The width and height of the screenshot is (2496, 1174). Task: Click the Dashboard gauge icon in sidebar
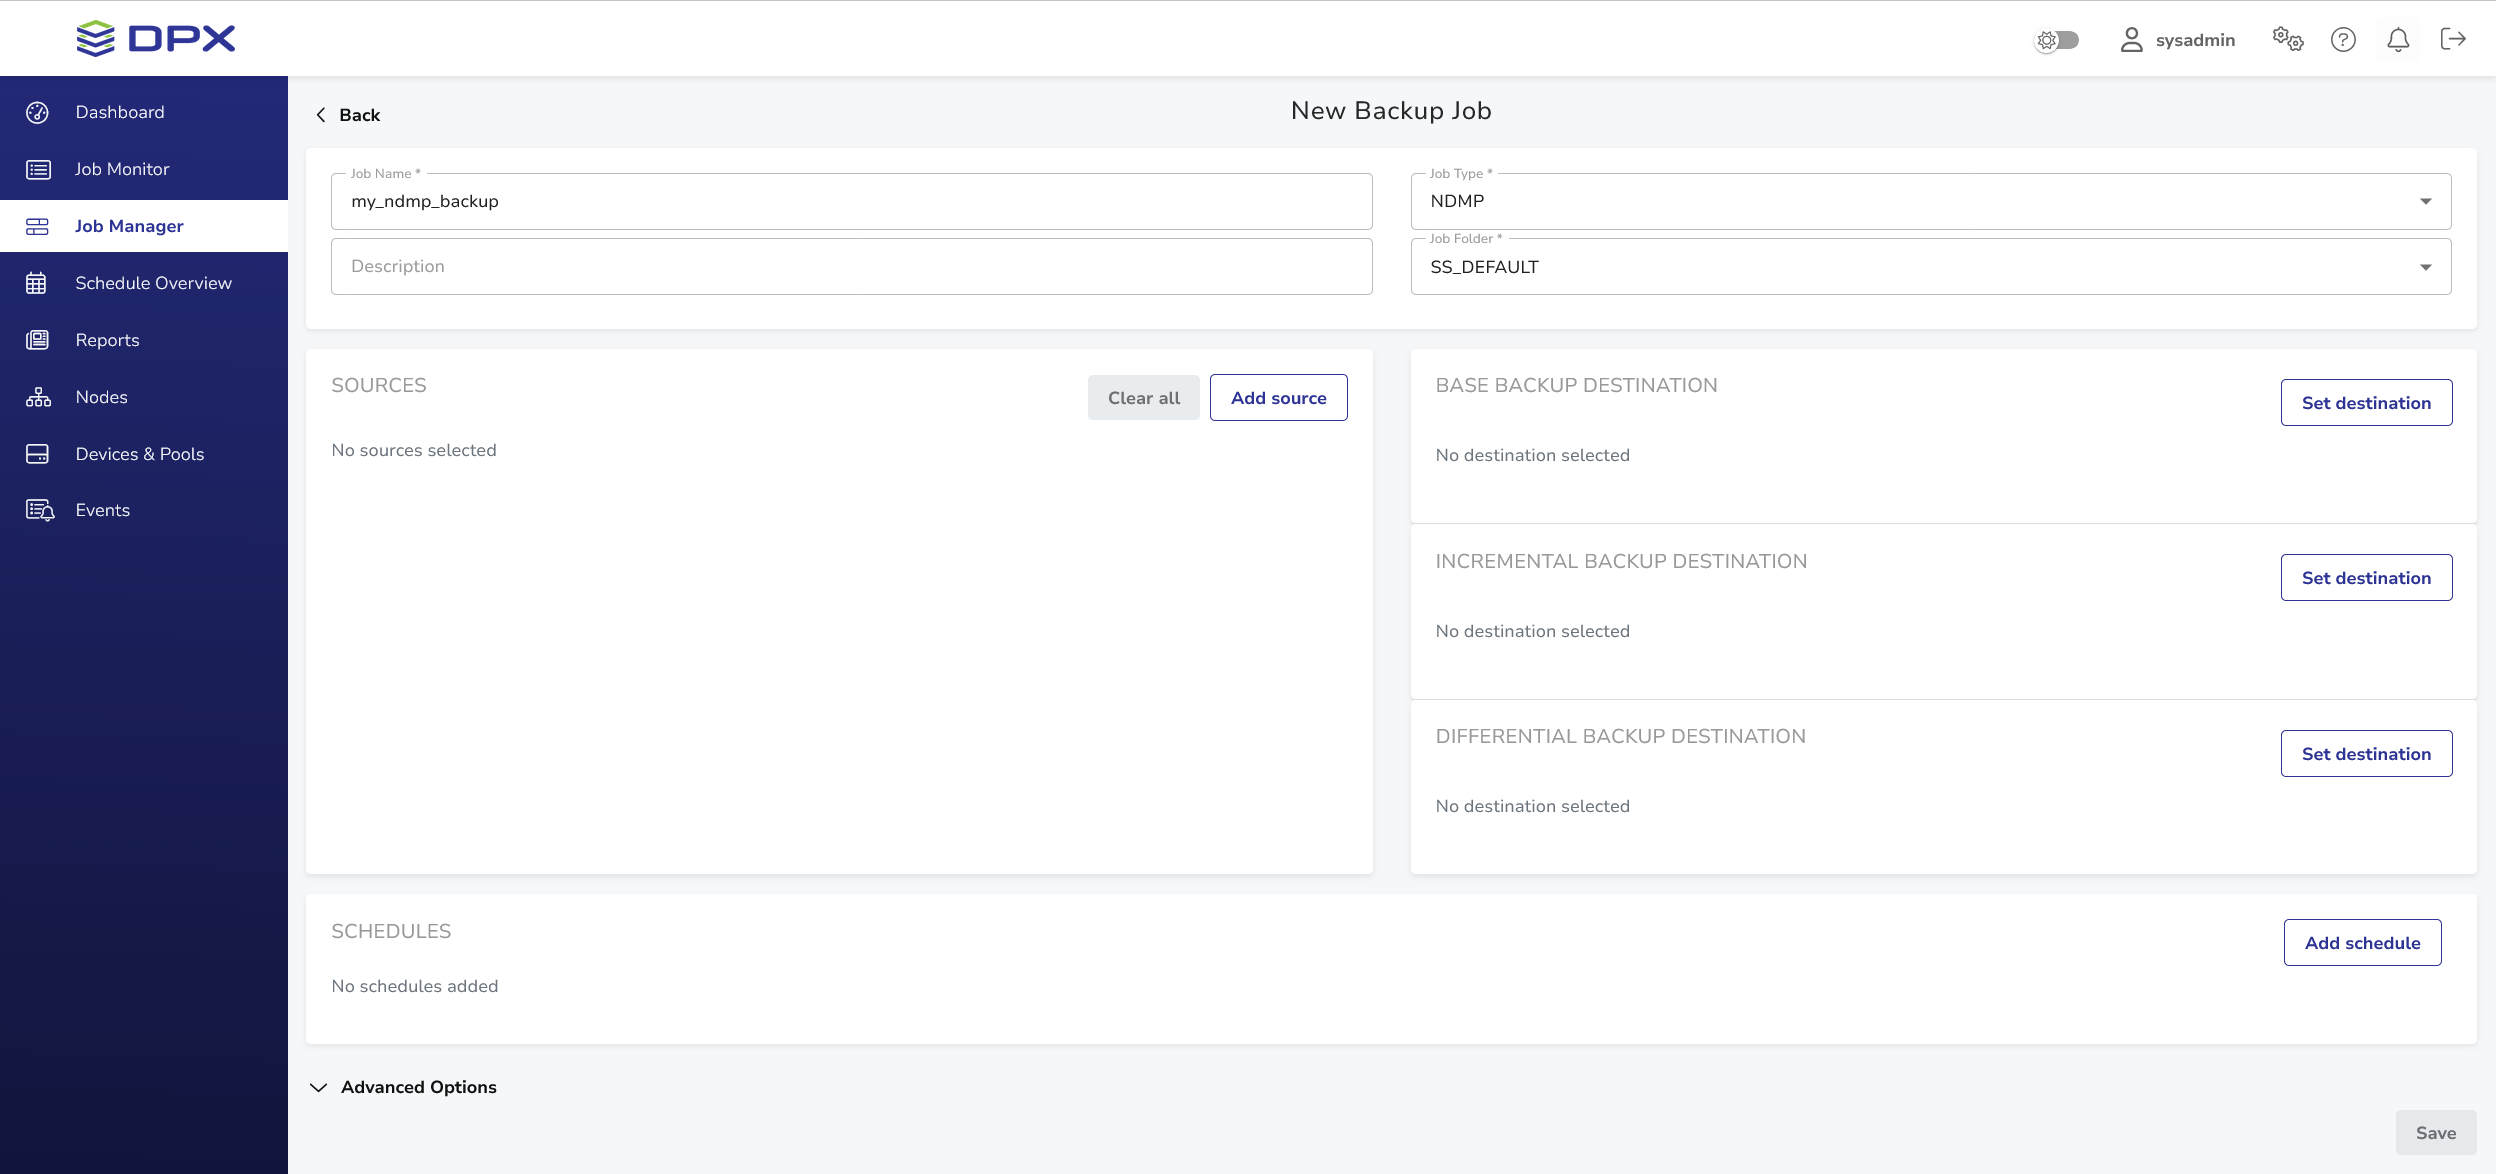38,112
